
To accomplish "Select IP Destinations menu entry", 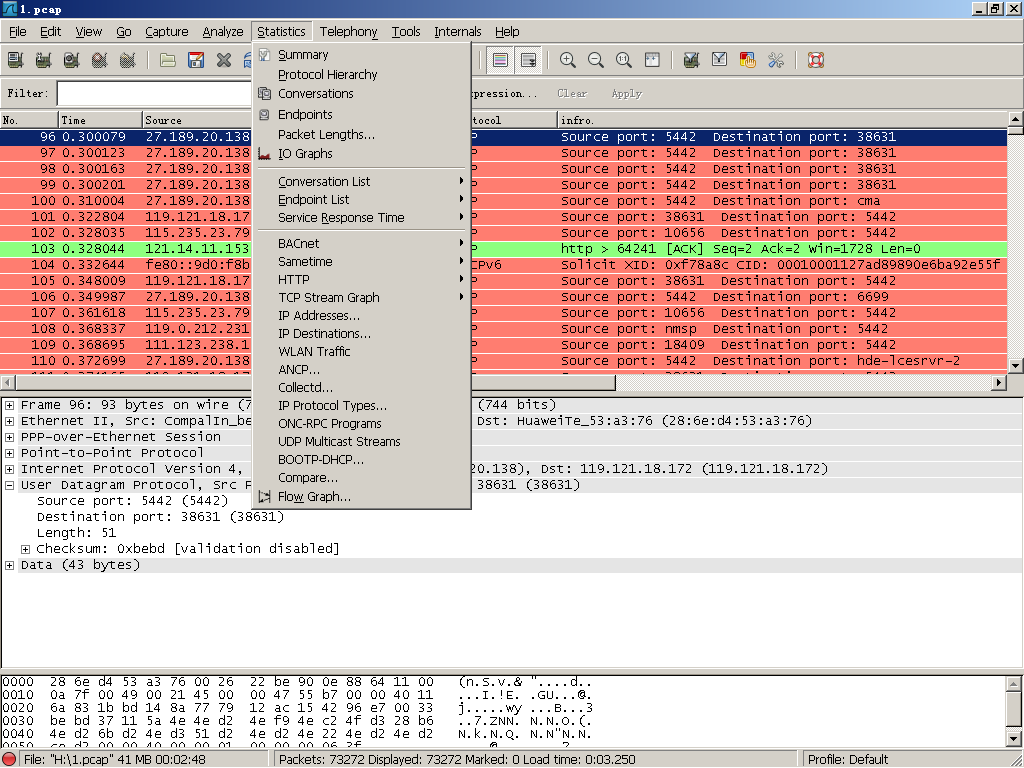I will [x=361, y=334].
